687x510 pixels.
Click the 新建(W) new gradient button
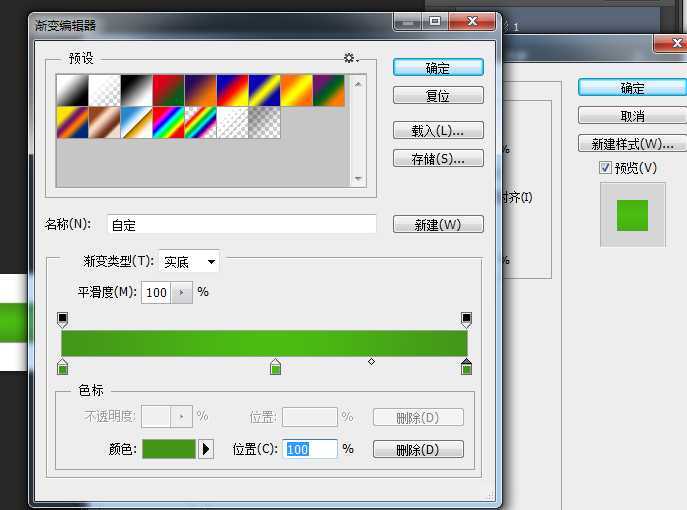438,224
